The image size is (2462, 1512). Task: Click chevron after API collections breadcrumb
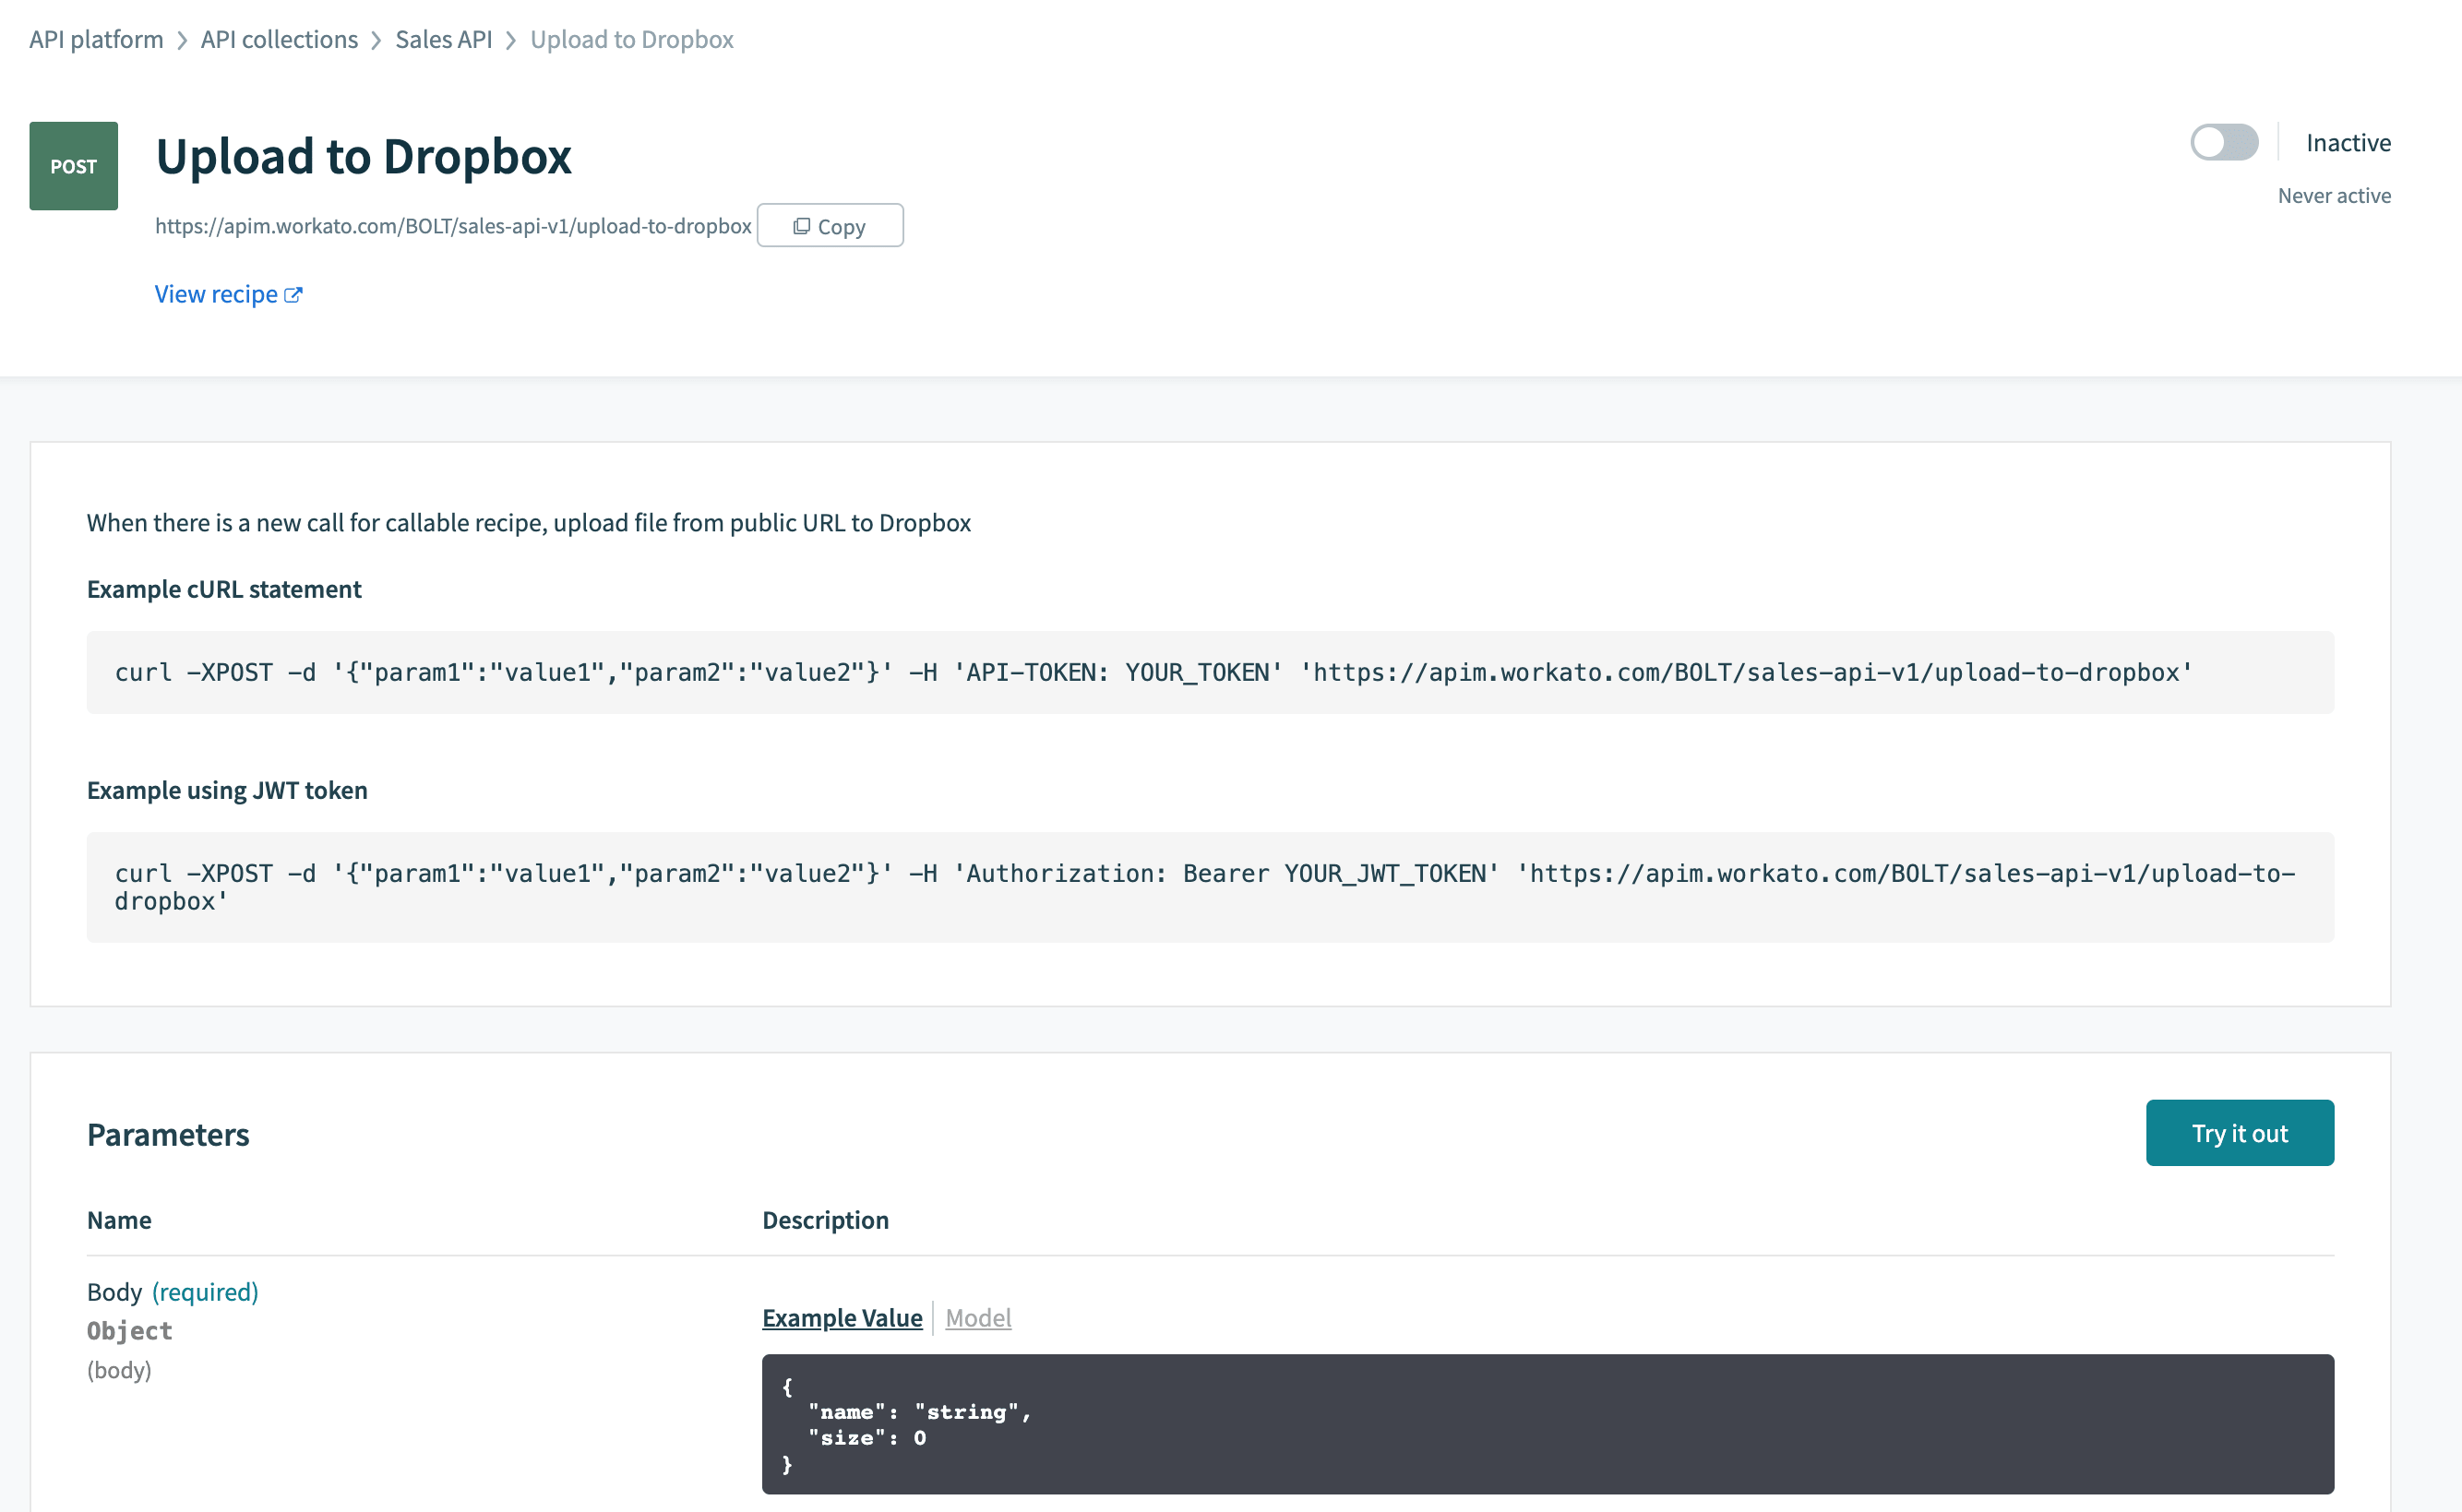(376, 40)
